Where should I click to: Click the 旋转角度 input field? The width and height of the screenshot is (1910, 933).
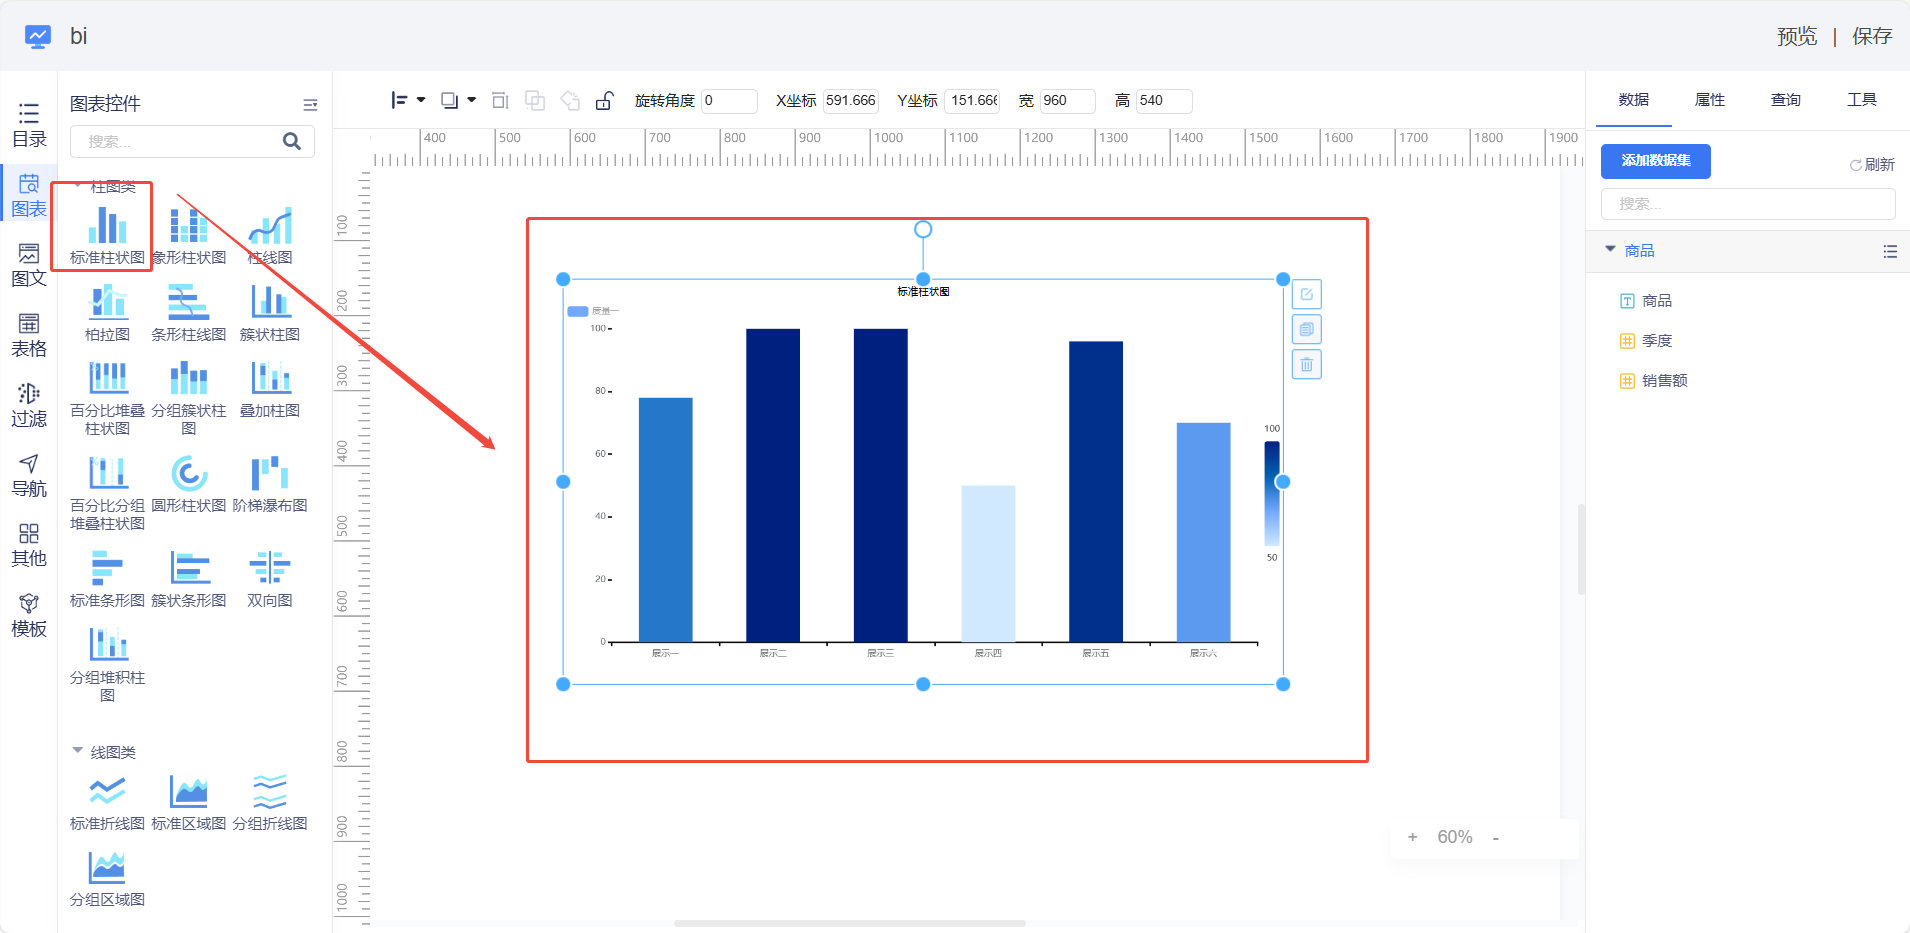(x=728, y=101)
